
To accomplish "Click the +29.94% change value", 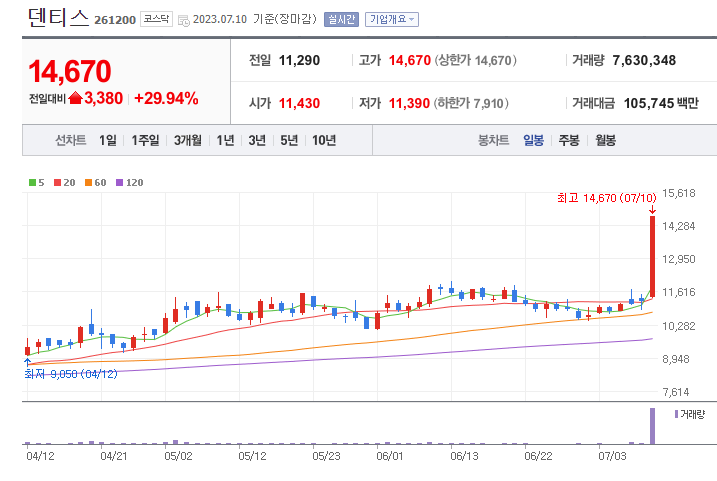I will pyautogui.click(x=166, y=98).
